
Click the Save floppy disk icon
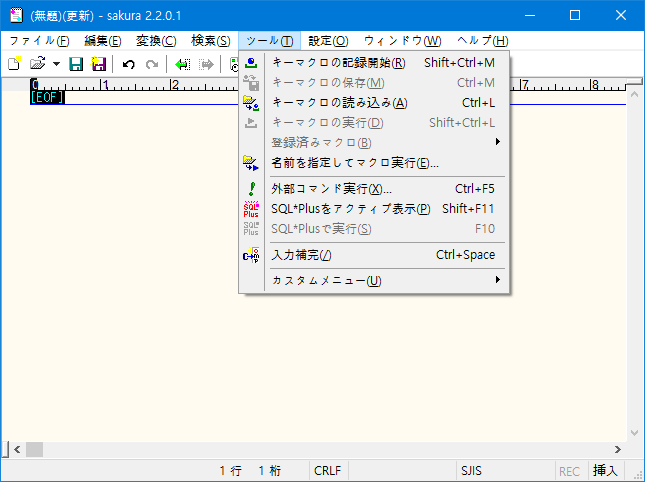click(76, 64)
